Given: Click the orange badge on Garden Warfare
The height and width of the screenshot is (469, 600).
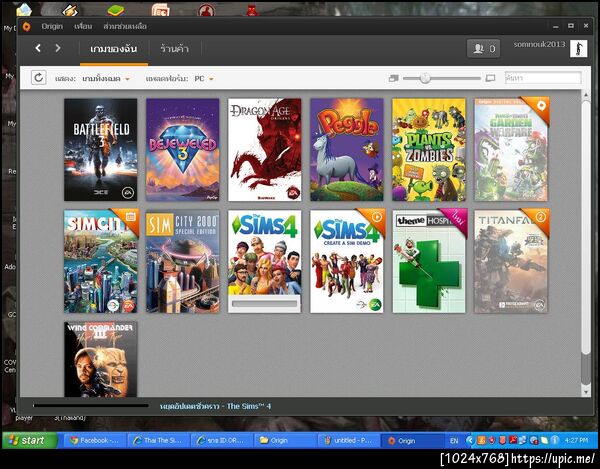Looking at the screenshot, I should 539,107.
